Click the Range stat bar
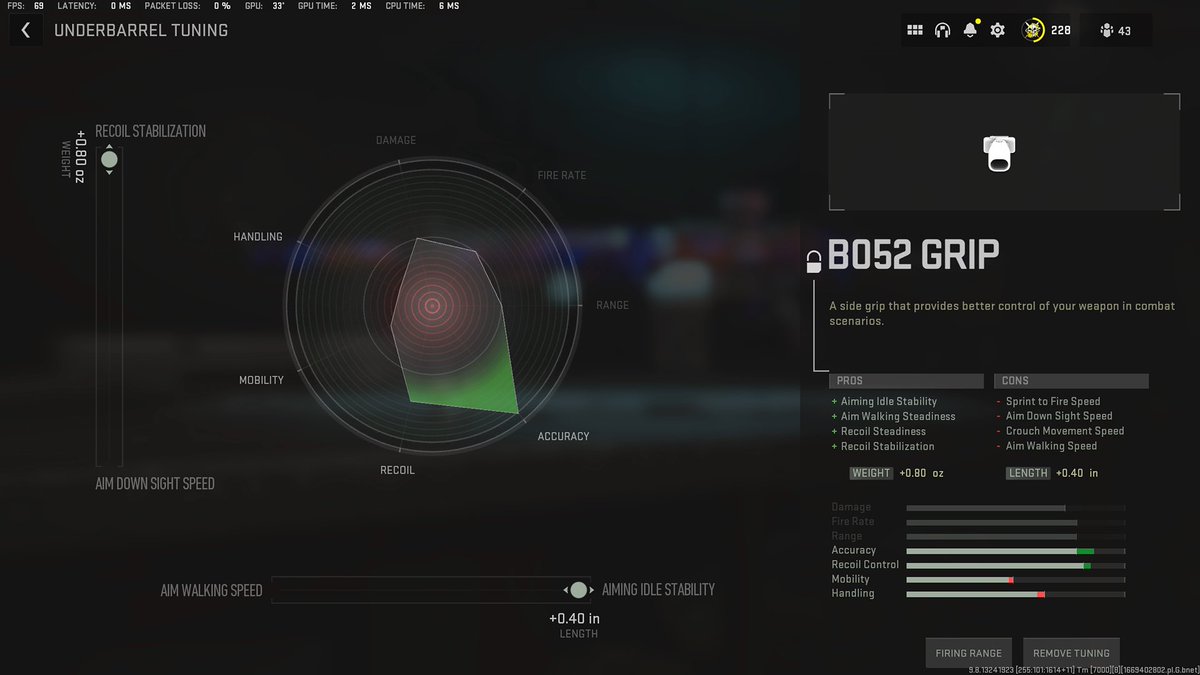The image size is (1200, 675). coord(1016,537)
